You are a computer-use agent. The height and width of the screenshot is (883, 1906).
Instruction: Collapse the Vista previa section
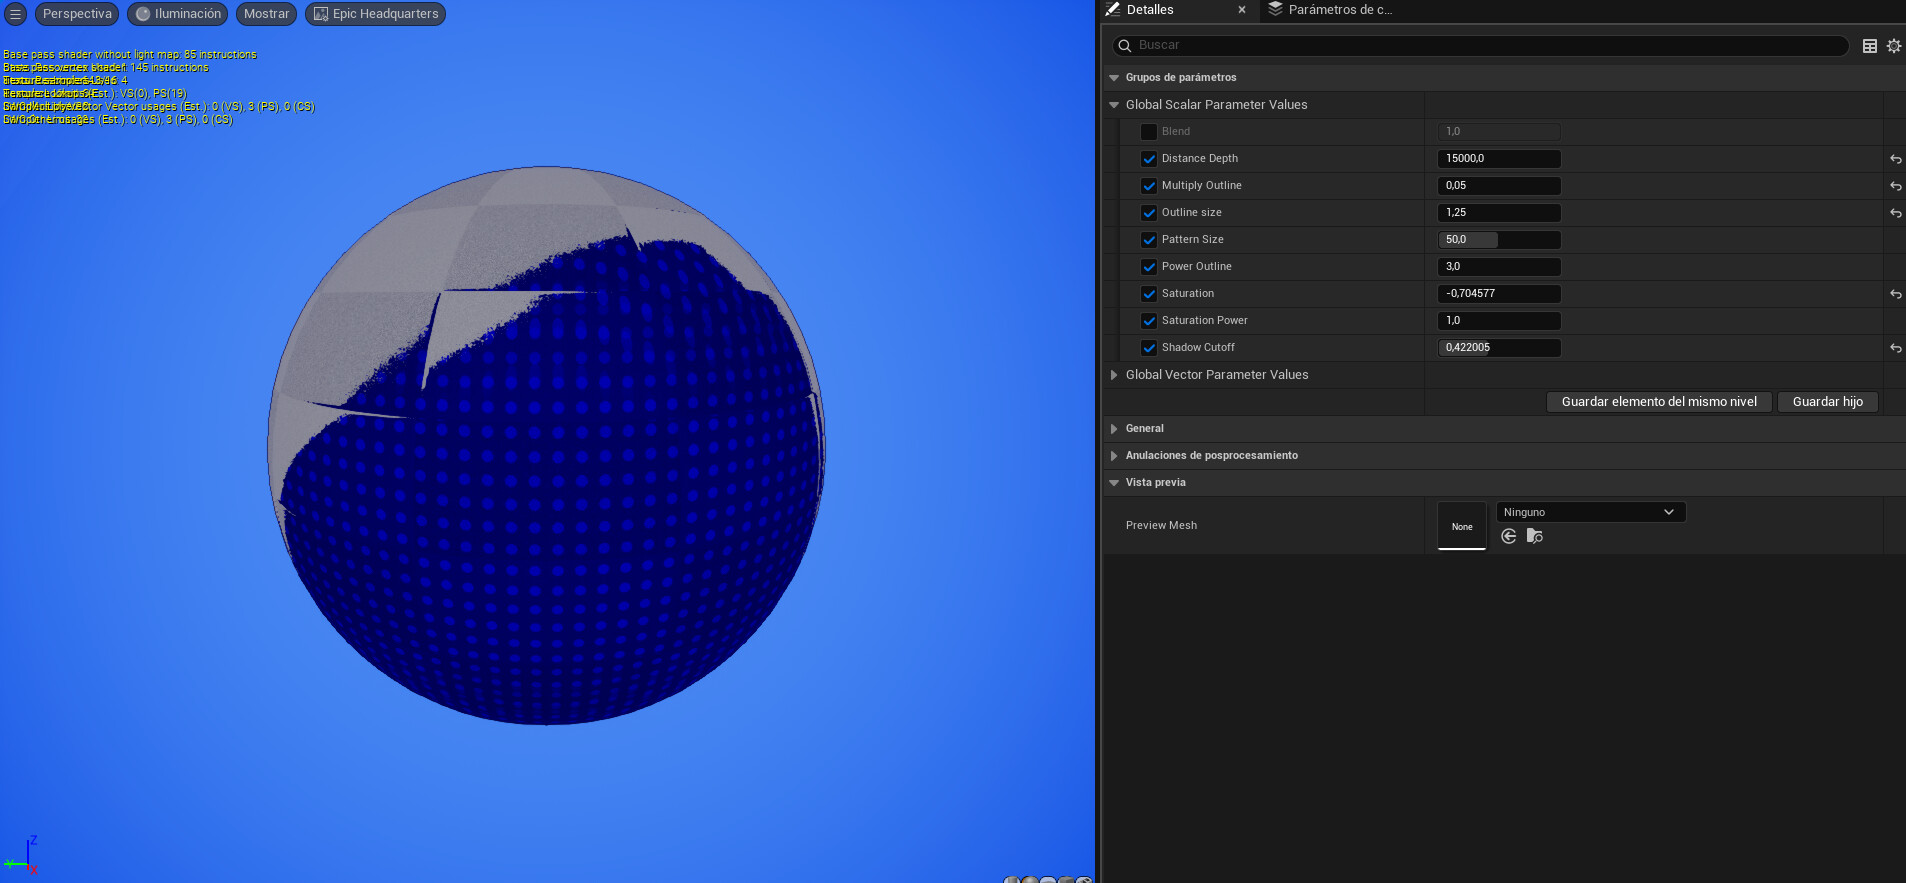pos(1114,483)
